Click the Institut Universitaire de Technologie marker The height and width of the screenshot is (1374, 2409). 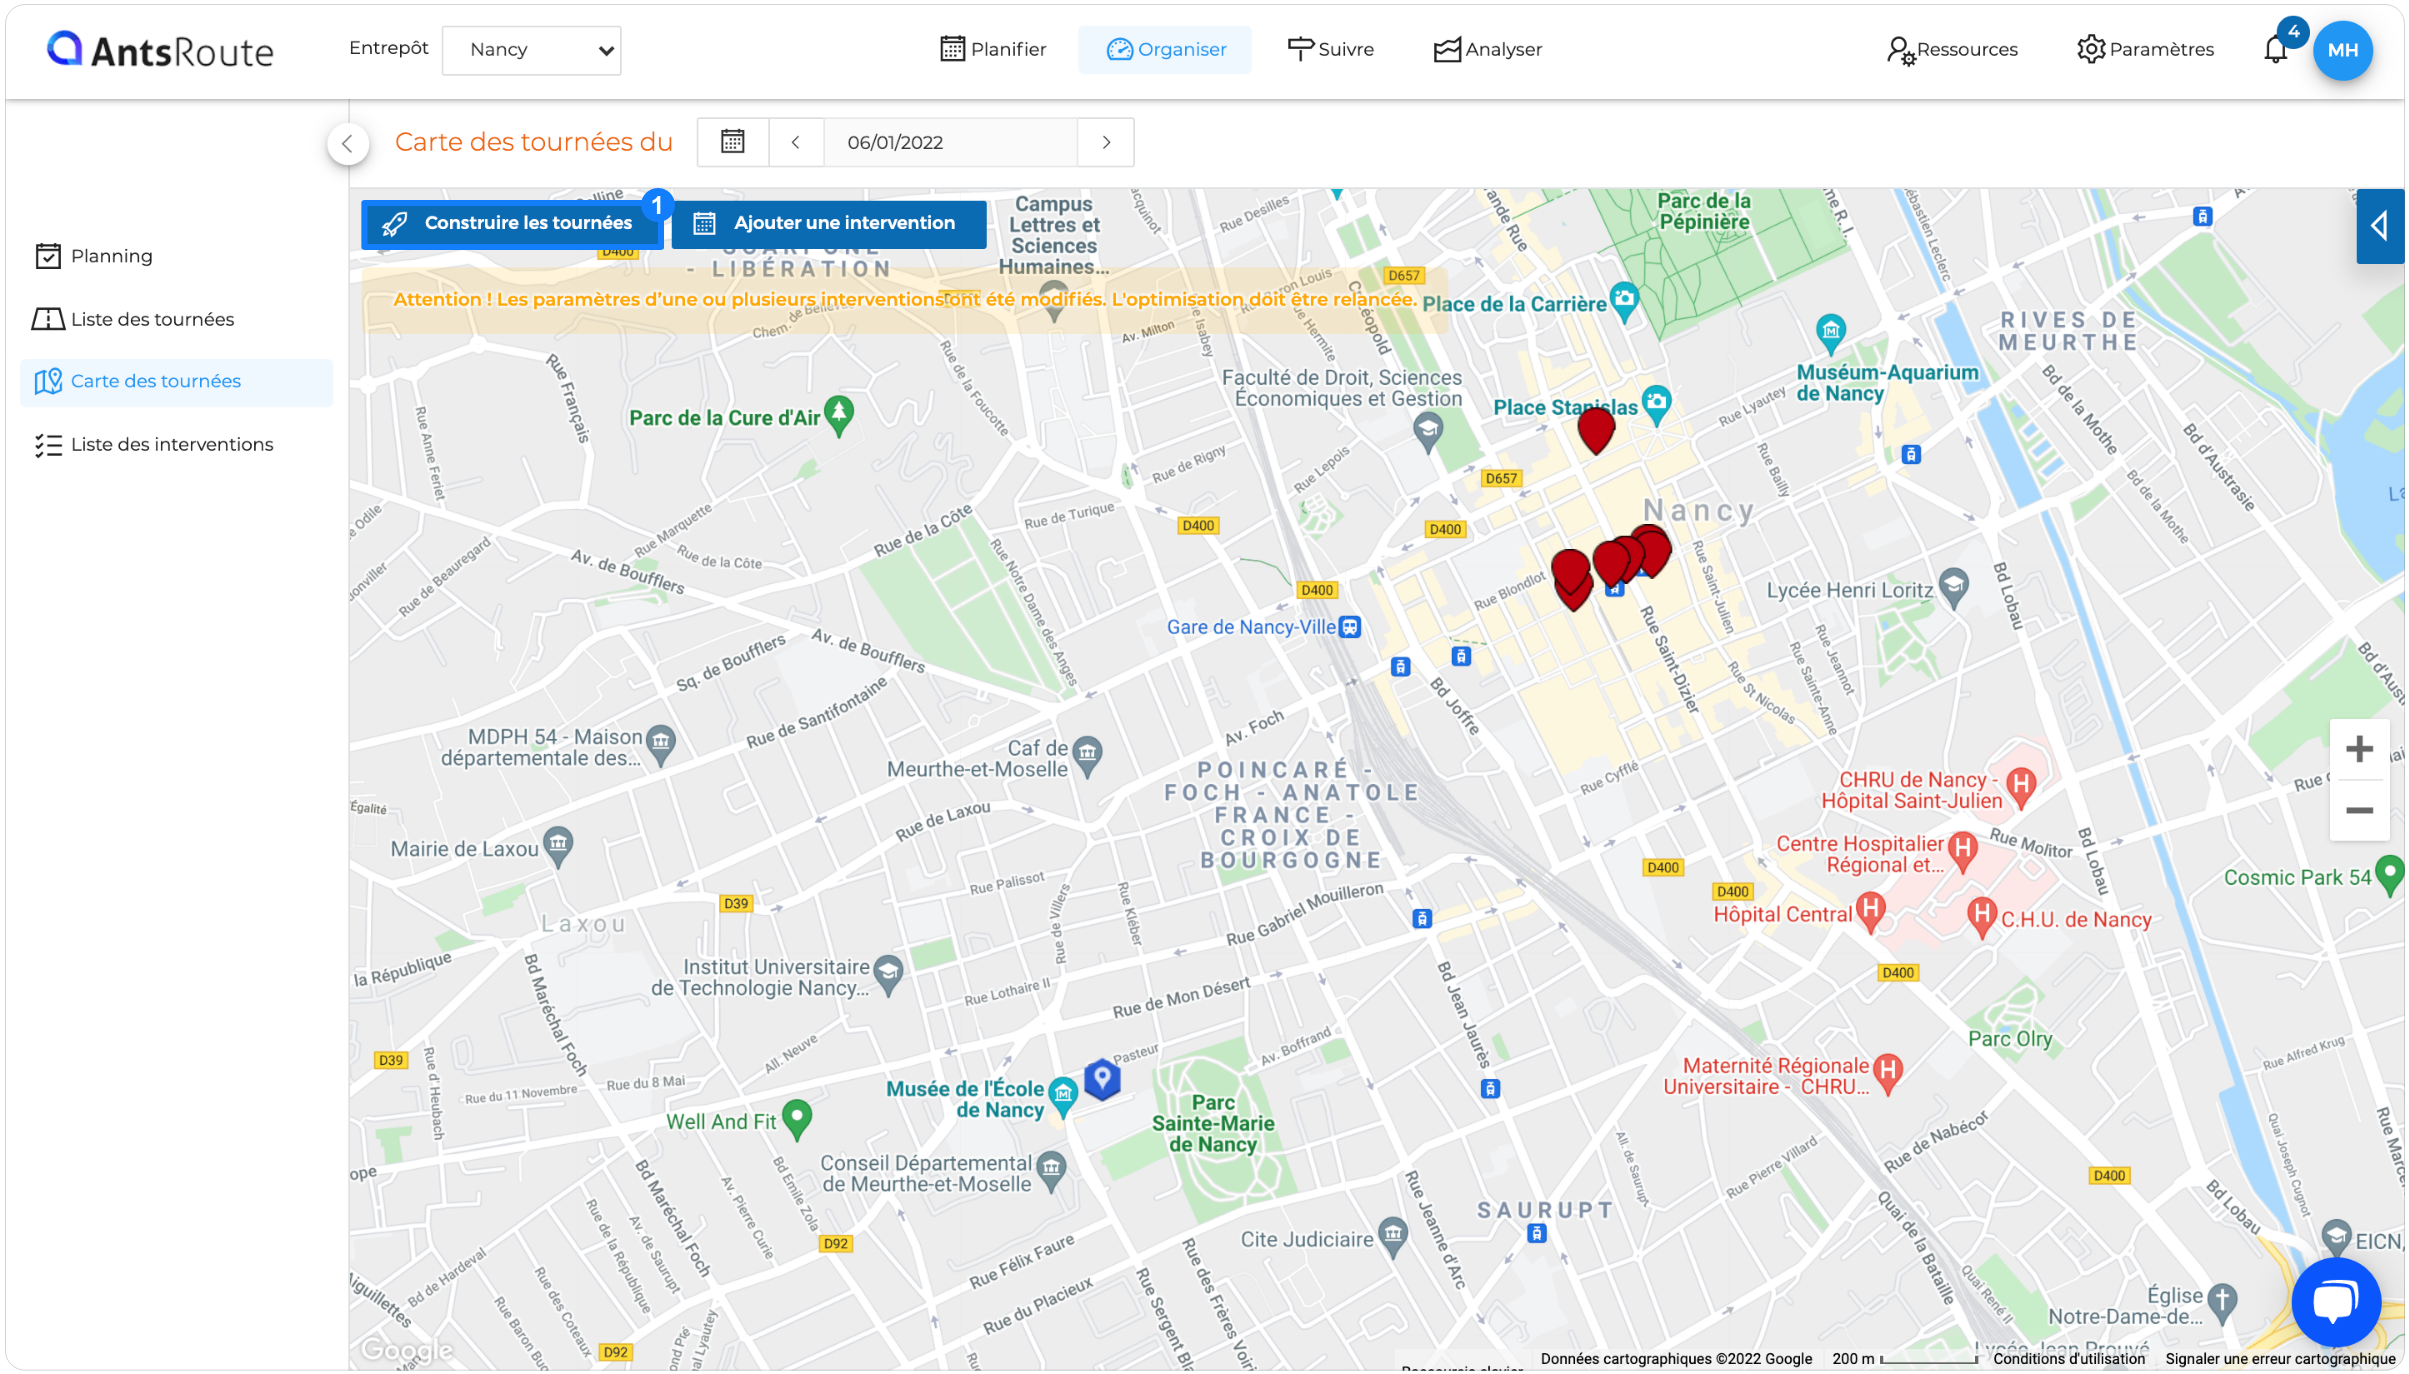pyautogui.click(x=888, y=974)
